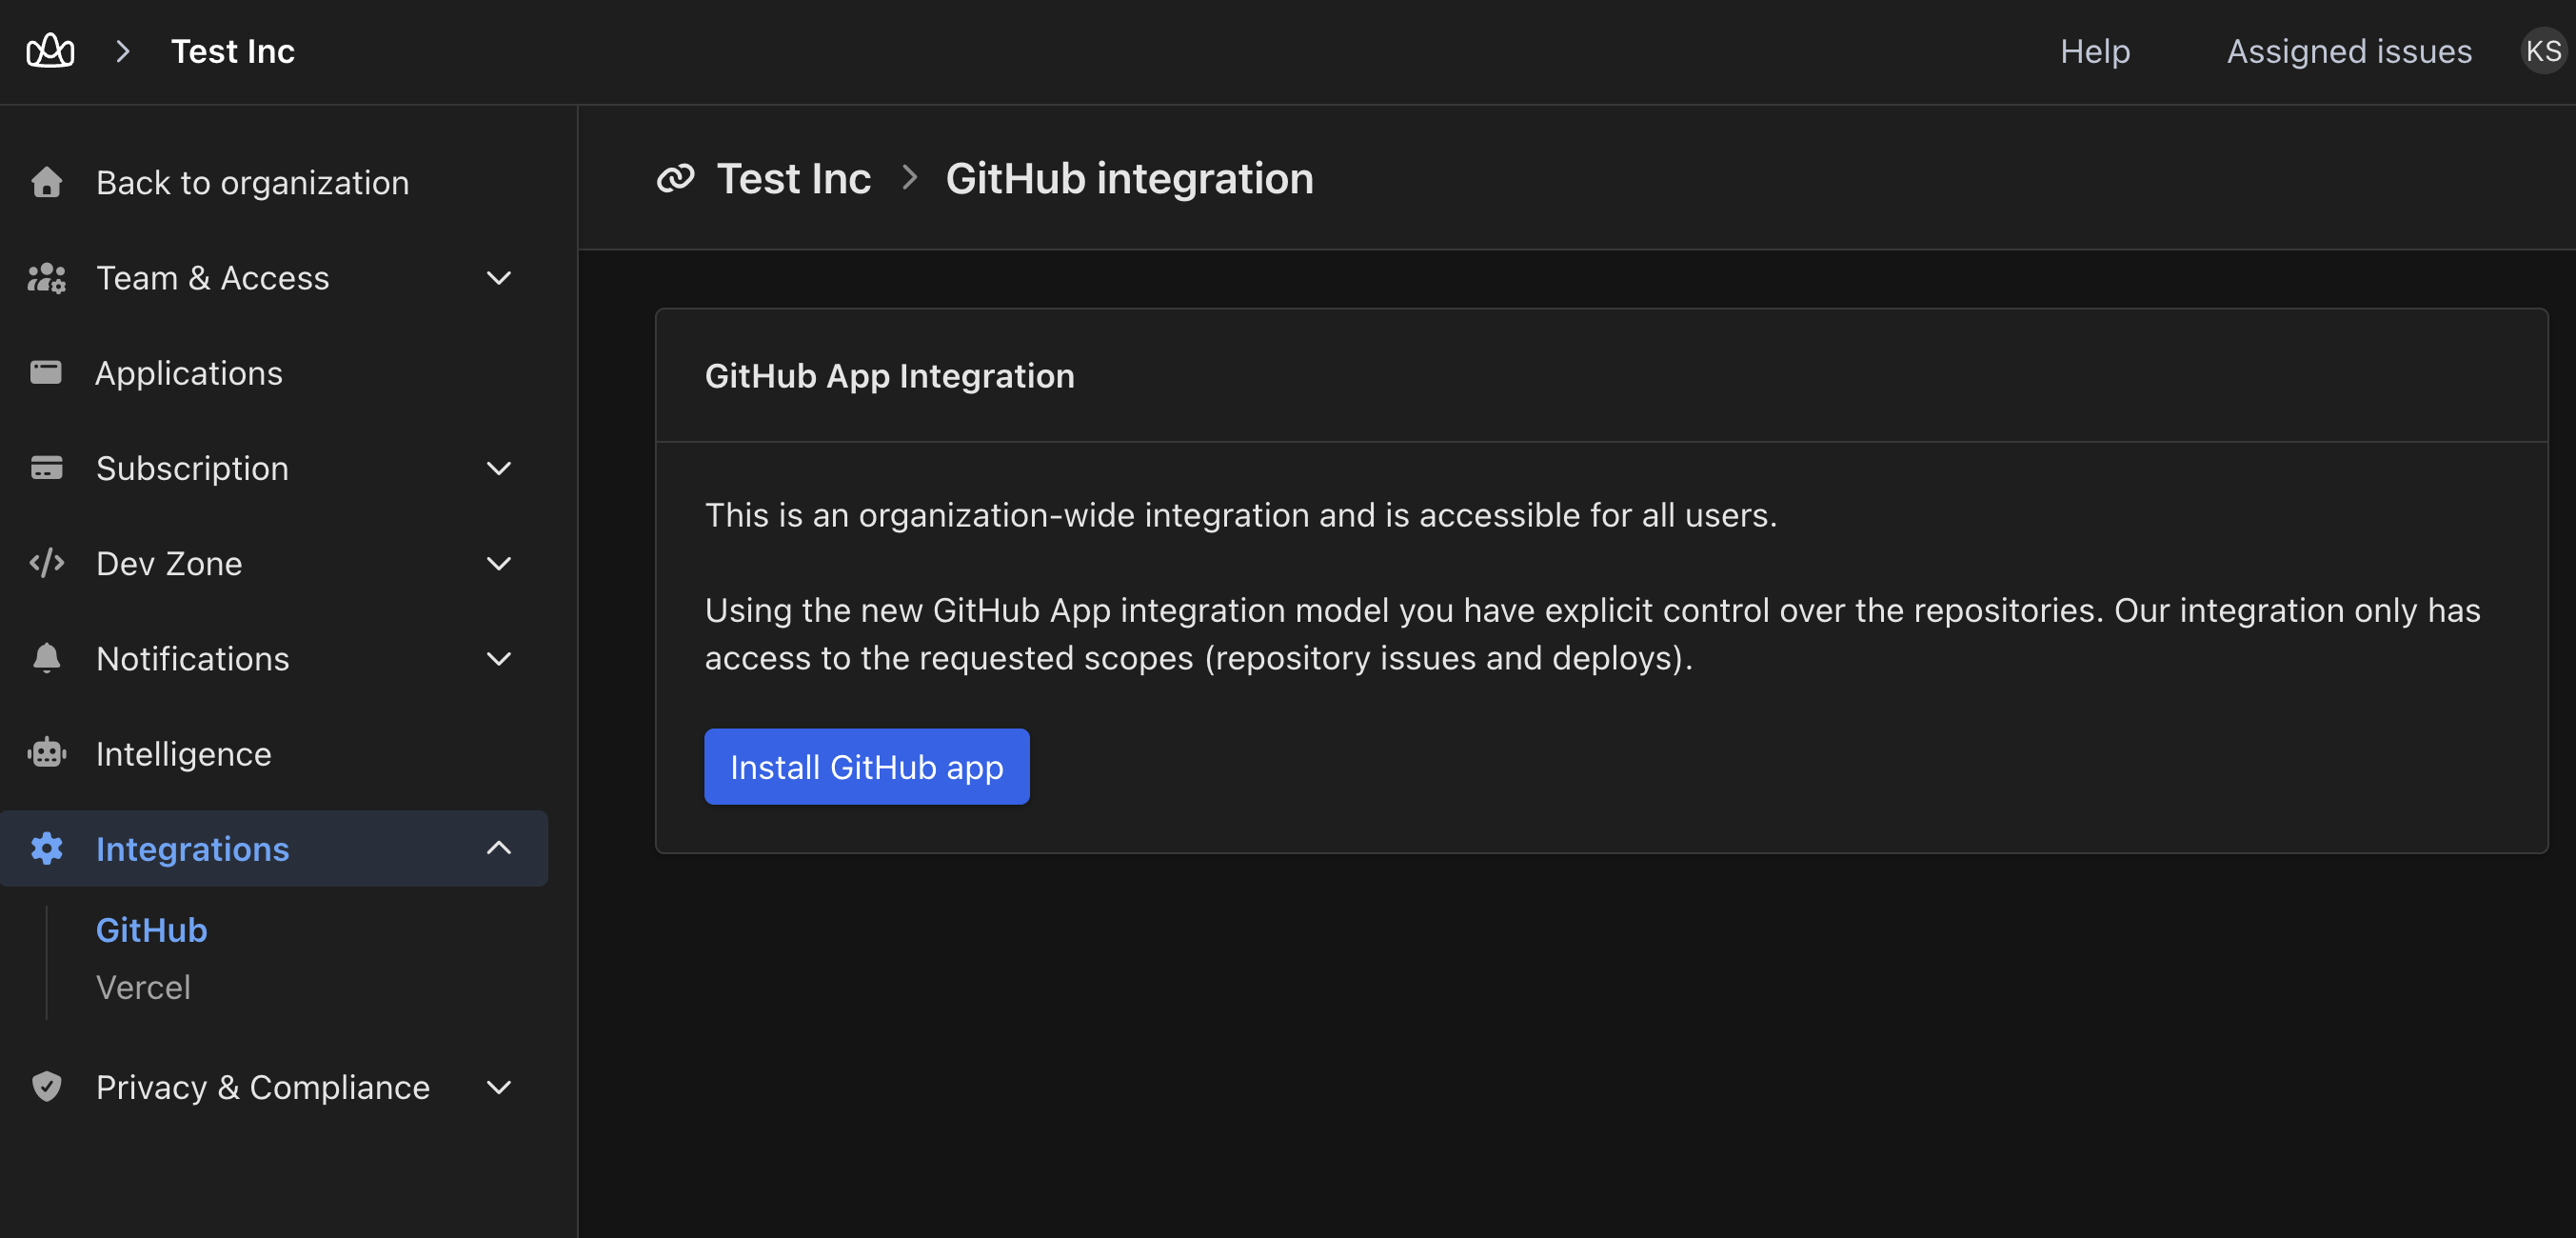Click the Applications window icon
The image size is (2576, 1238).
[46, 373]
